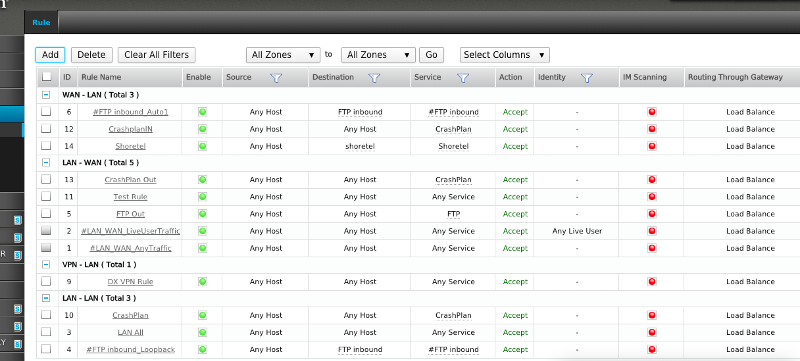Click the Add button
The image size is (800, 361).
50,55
